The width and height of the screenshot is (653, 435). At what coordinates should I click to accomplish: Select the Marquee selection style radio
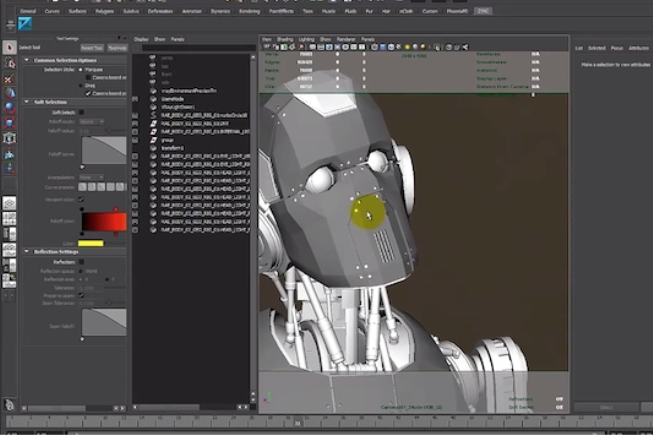pyautogui.click(x=82, y=69)
